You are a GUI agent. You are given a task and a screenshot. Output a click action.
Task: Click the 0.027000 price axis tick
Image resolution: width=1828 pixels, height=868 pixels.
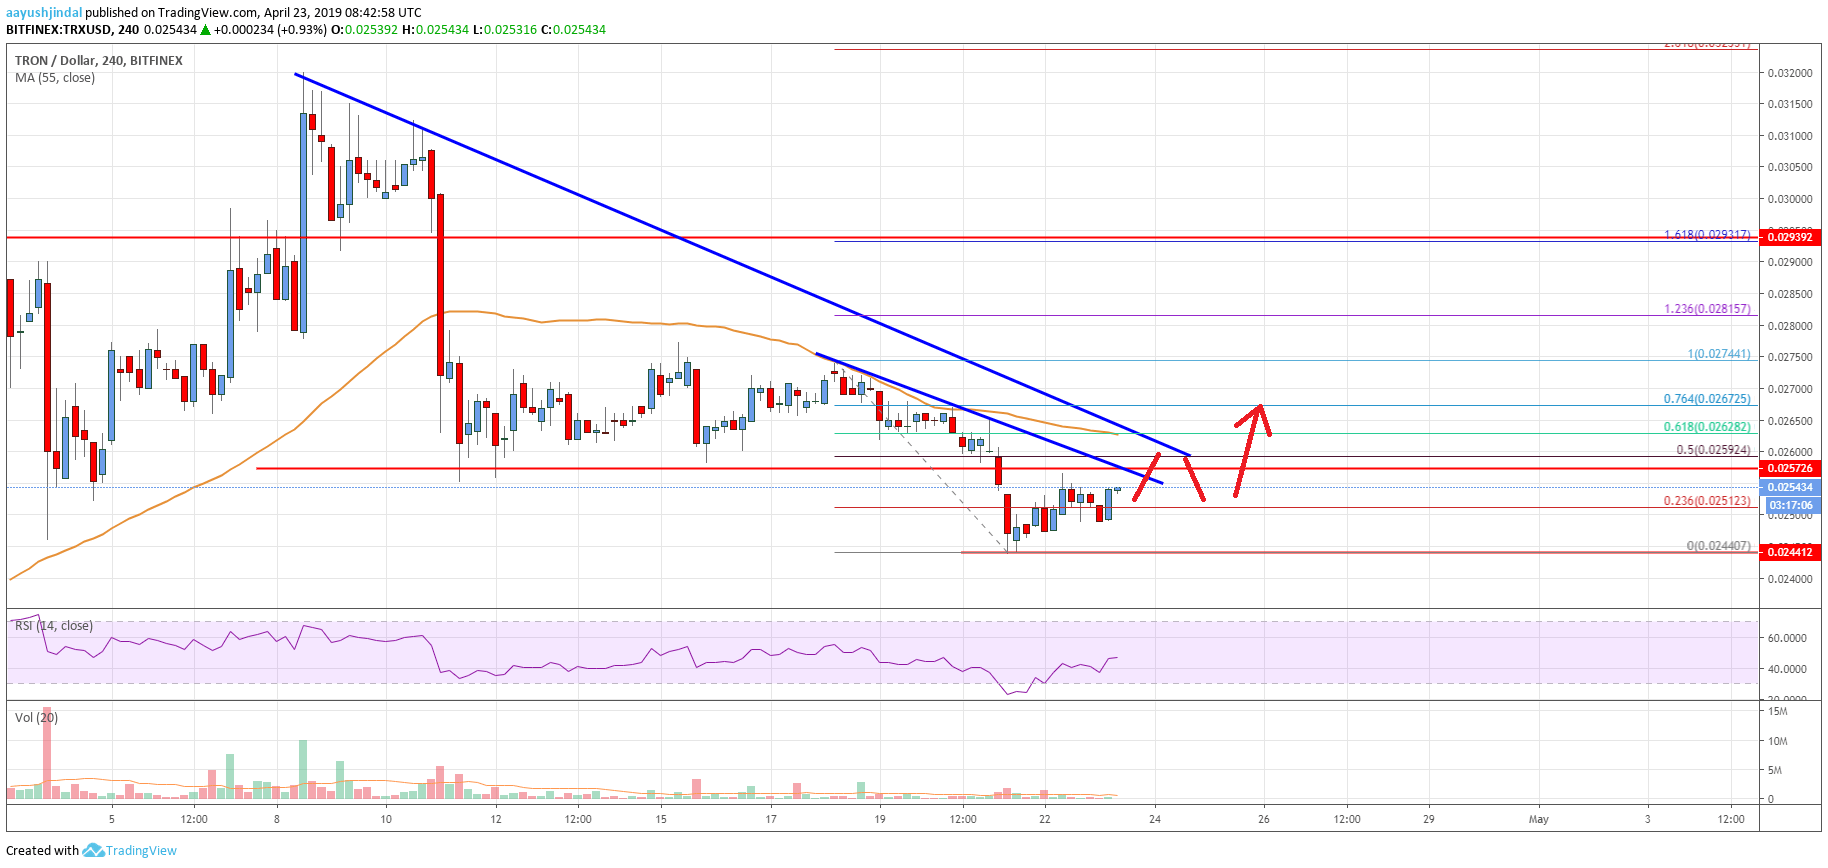(1789, 389)
